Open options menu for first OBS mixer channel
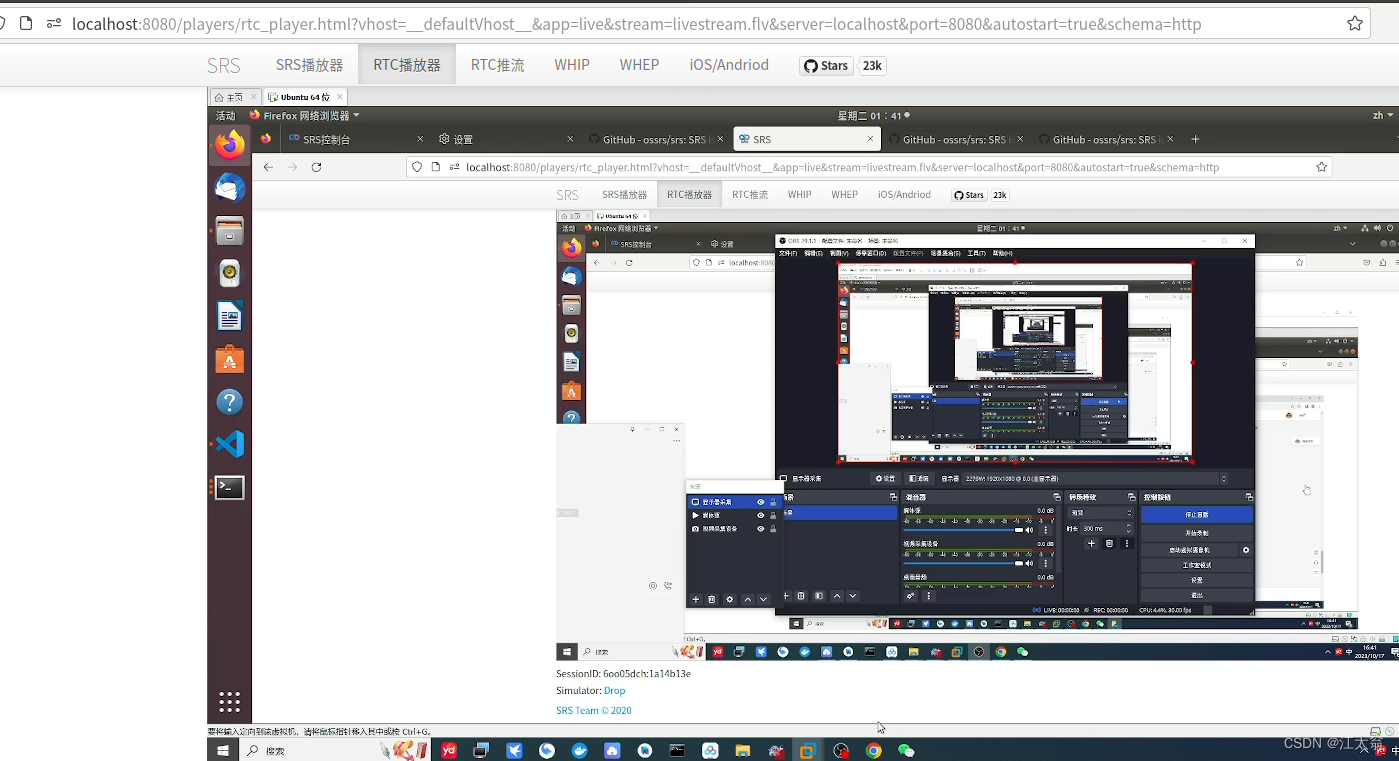Viewport: 1399px width, 761px height. click(x=1046, y=530)
